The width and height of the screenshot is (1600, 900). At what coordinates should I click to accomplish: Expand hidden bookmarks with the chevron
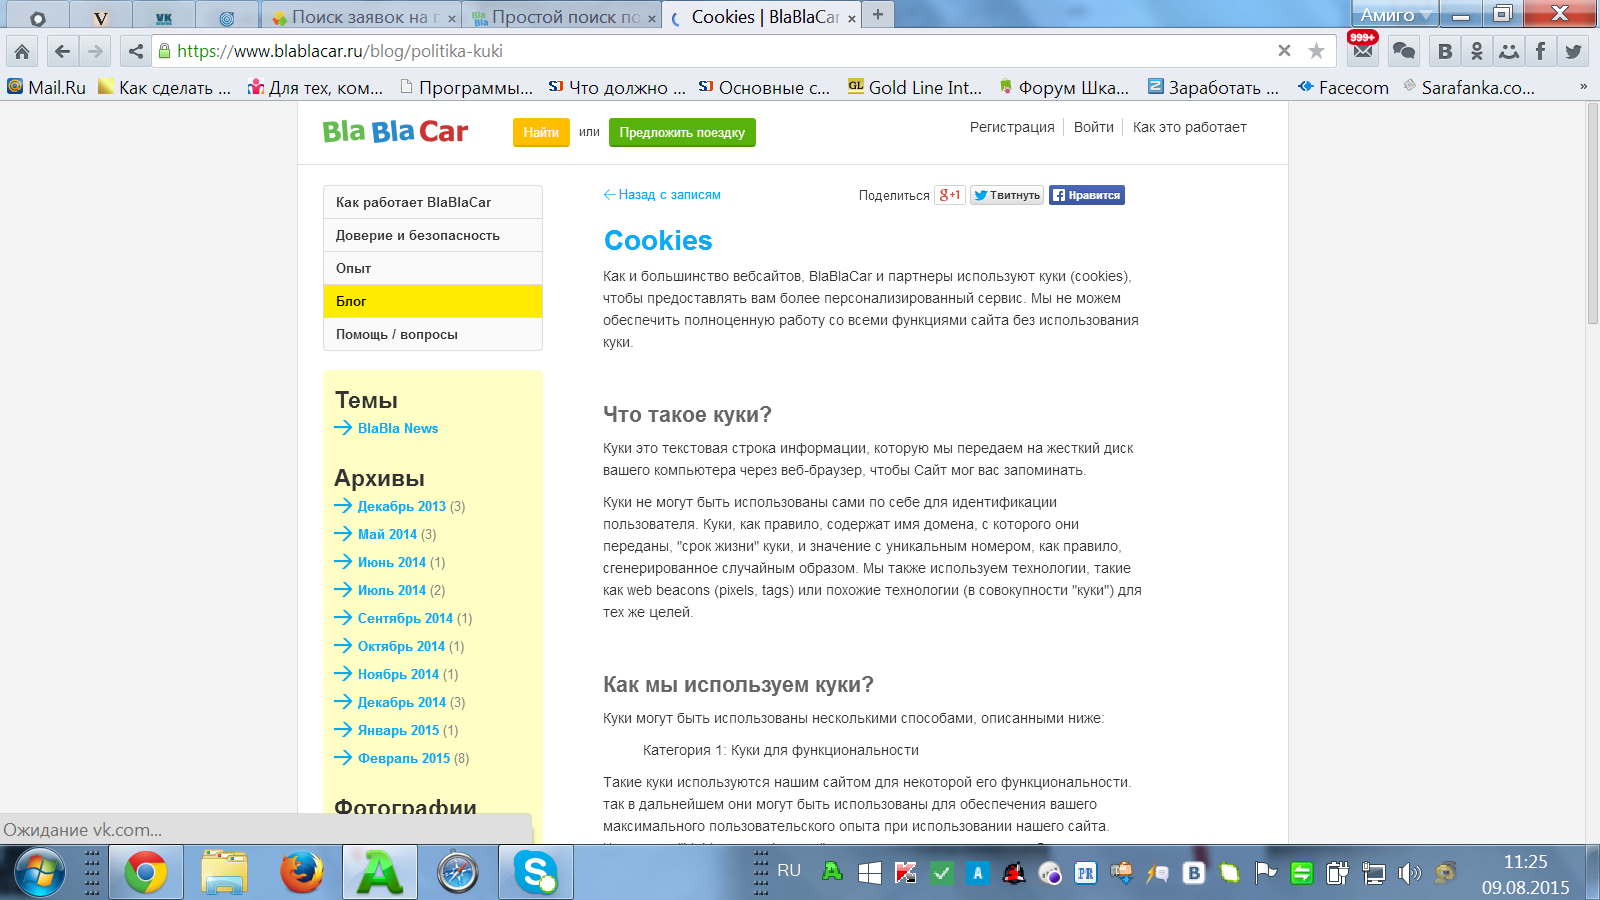(x=1583, y=87)
